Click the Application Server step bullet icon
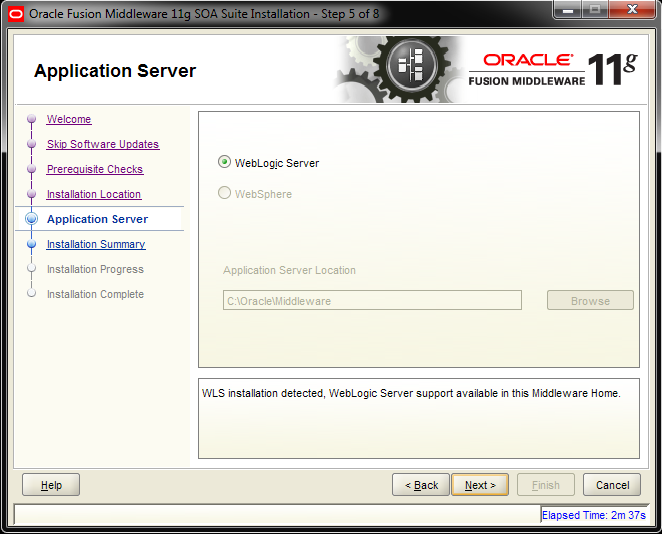The width and height of the screenshot is (662, 534). click(31, 219)
